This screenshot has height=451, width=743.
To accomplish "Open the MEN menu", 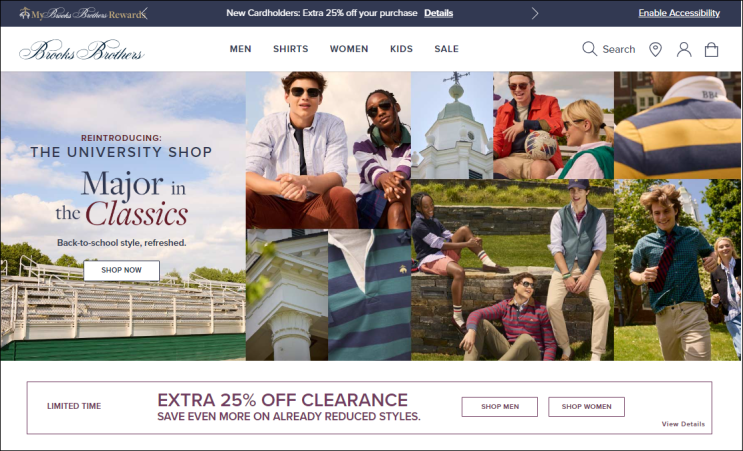I will pos(240,49).
